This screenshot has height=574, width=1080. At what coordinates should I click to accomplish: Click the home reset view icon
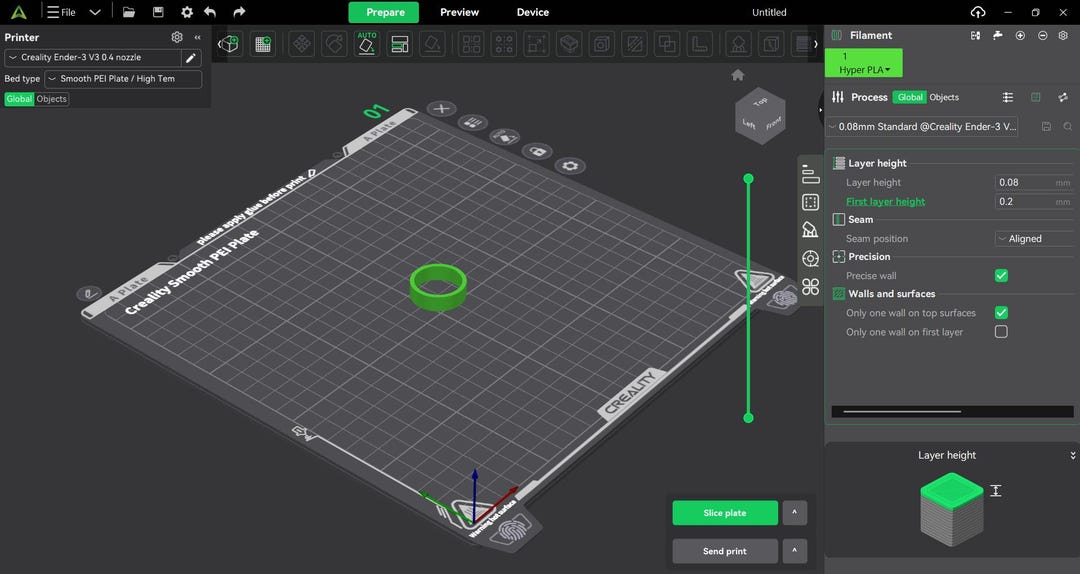[x=738, y=75]
